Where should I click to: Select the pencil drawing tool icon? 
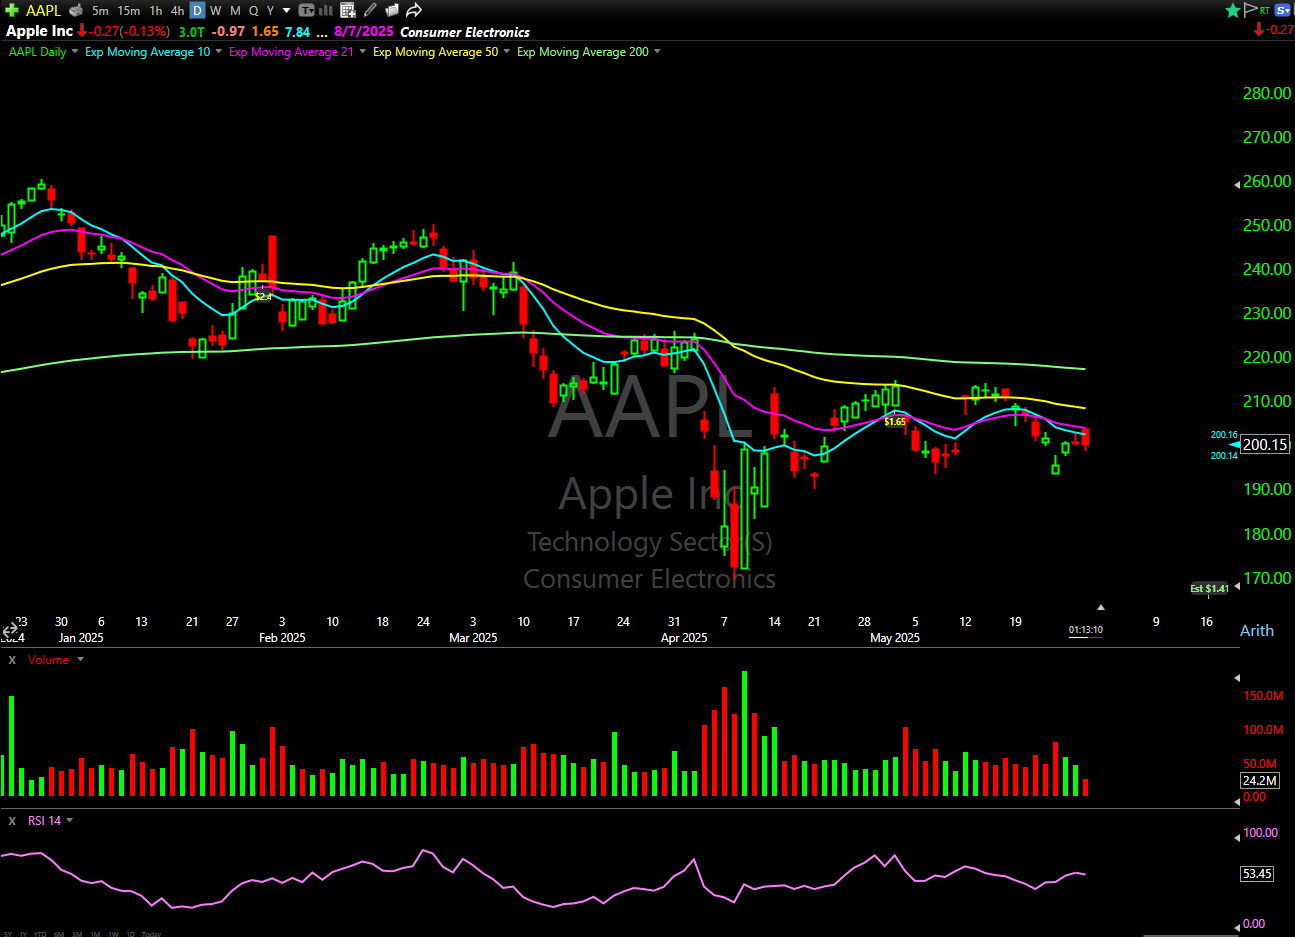(x=370, y=10)
